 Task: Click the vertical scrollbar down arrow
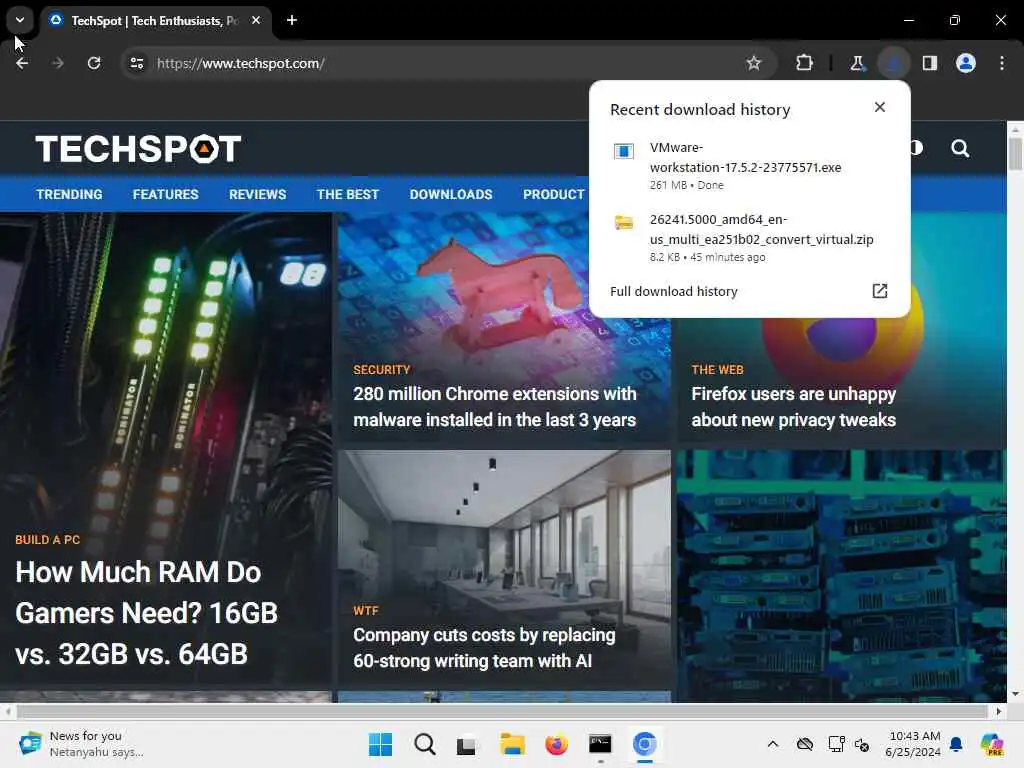[1015, 694]
